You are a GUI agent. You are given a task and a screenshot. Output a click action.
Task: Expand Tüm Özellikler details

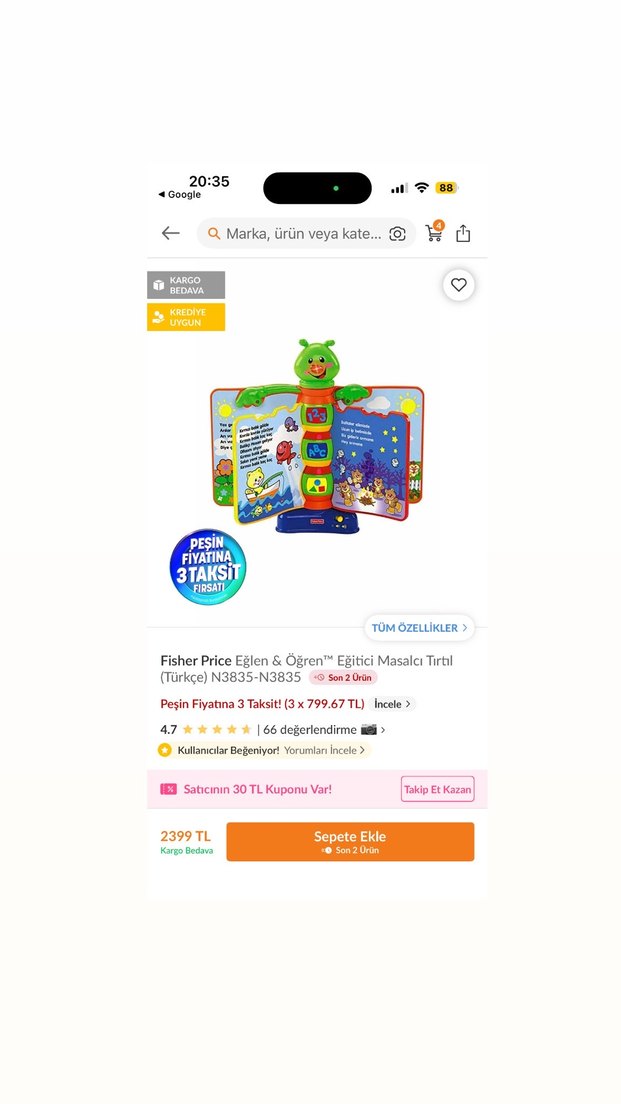point(419,627)
